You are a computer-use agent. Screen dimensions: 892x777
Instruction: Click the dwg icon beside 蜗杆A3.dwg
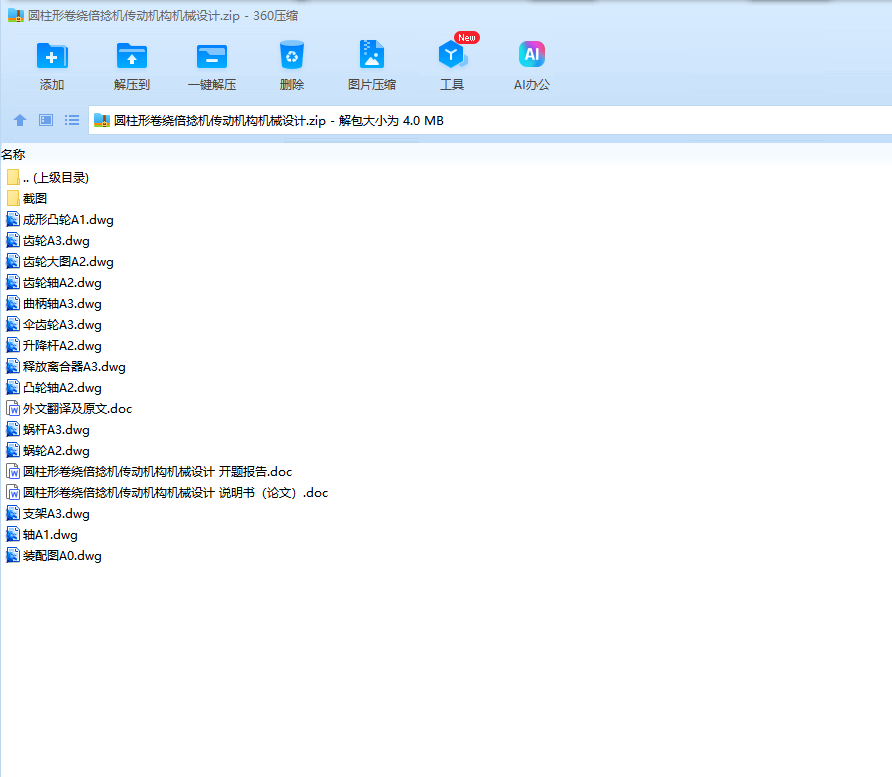pos(13,429)
